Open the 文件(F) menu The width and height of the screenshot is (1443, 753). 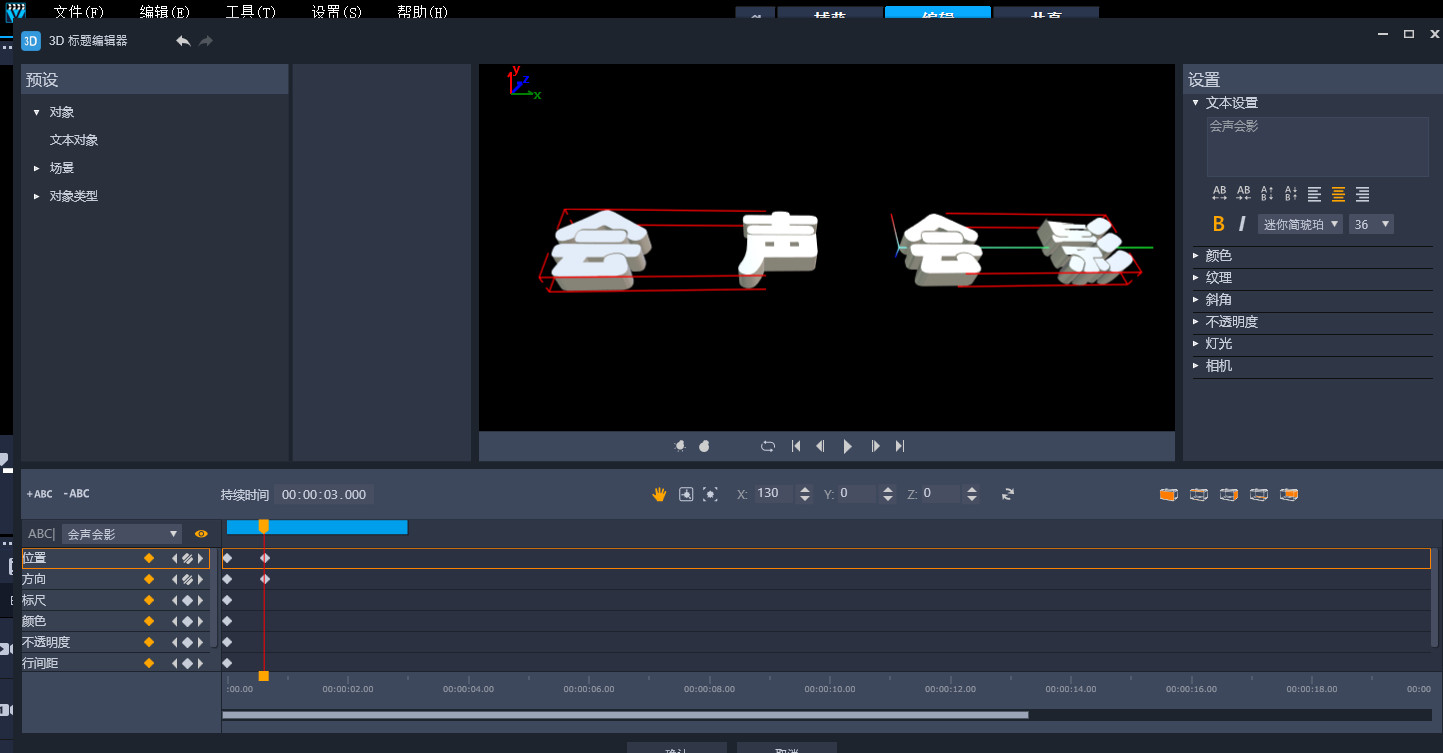(x=79, y=12)
